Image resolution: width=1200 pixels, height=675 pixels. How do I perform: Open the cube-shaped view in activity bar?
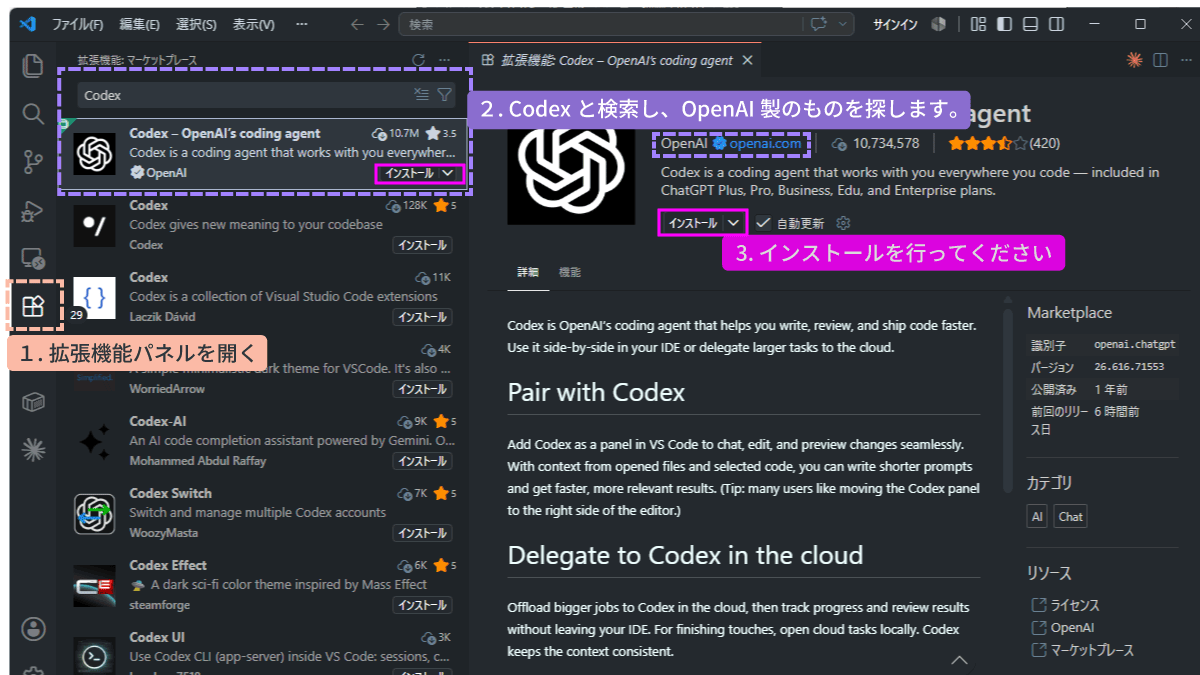point(33,402)
